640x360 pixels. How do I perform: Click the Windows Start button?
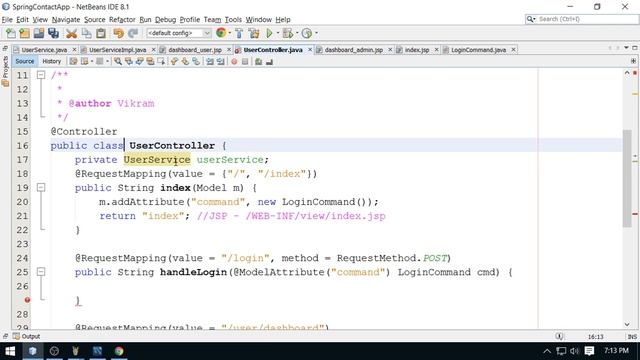(10, 351)
